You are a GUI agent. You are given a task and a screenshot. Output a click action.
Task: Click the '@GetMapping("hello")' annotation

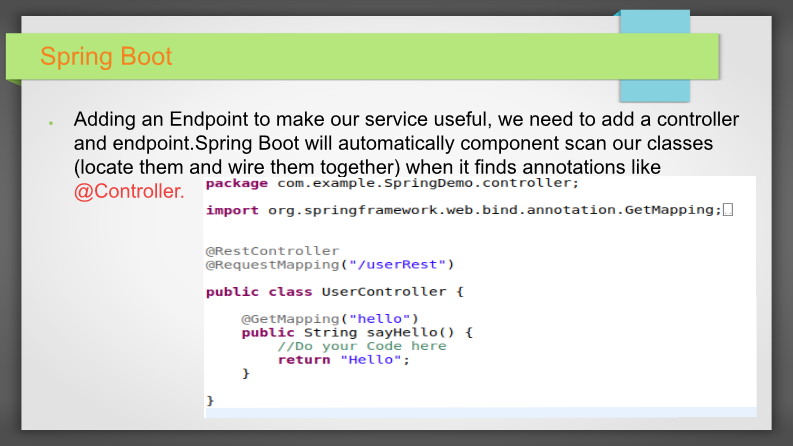click(330, 319)
